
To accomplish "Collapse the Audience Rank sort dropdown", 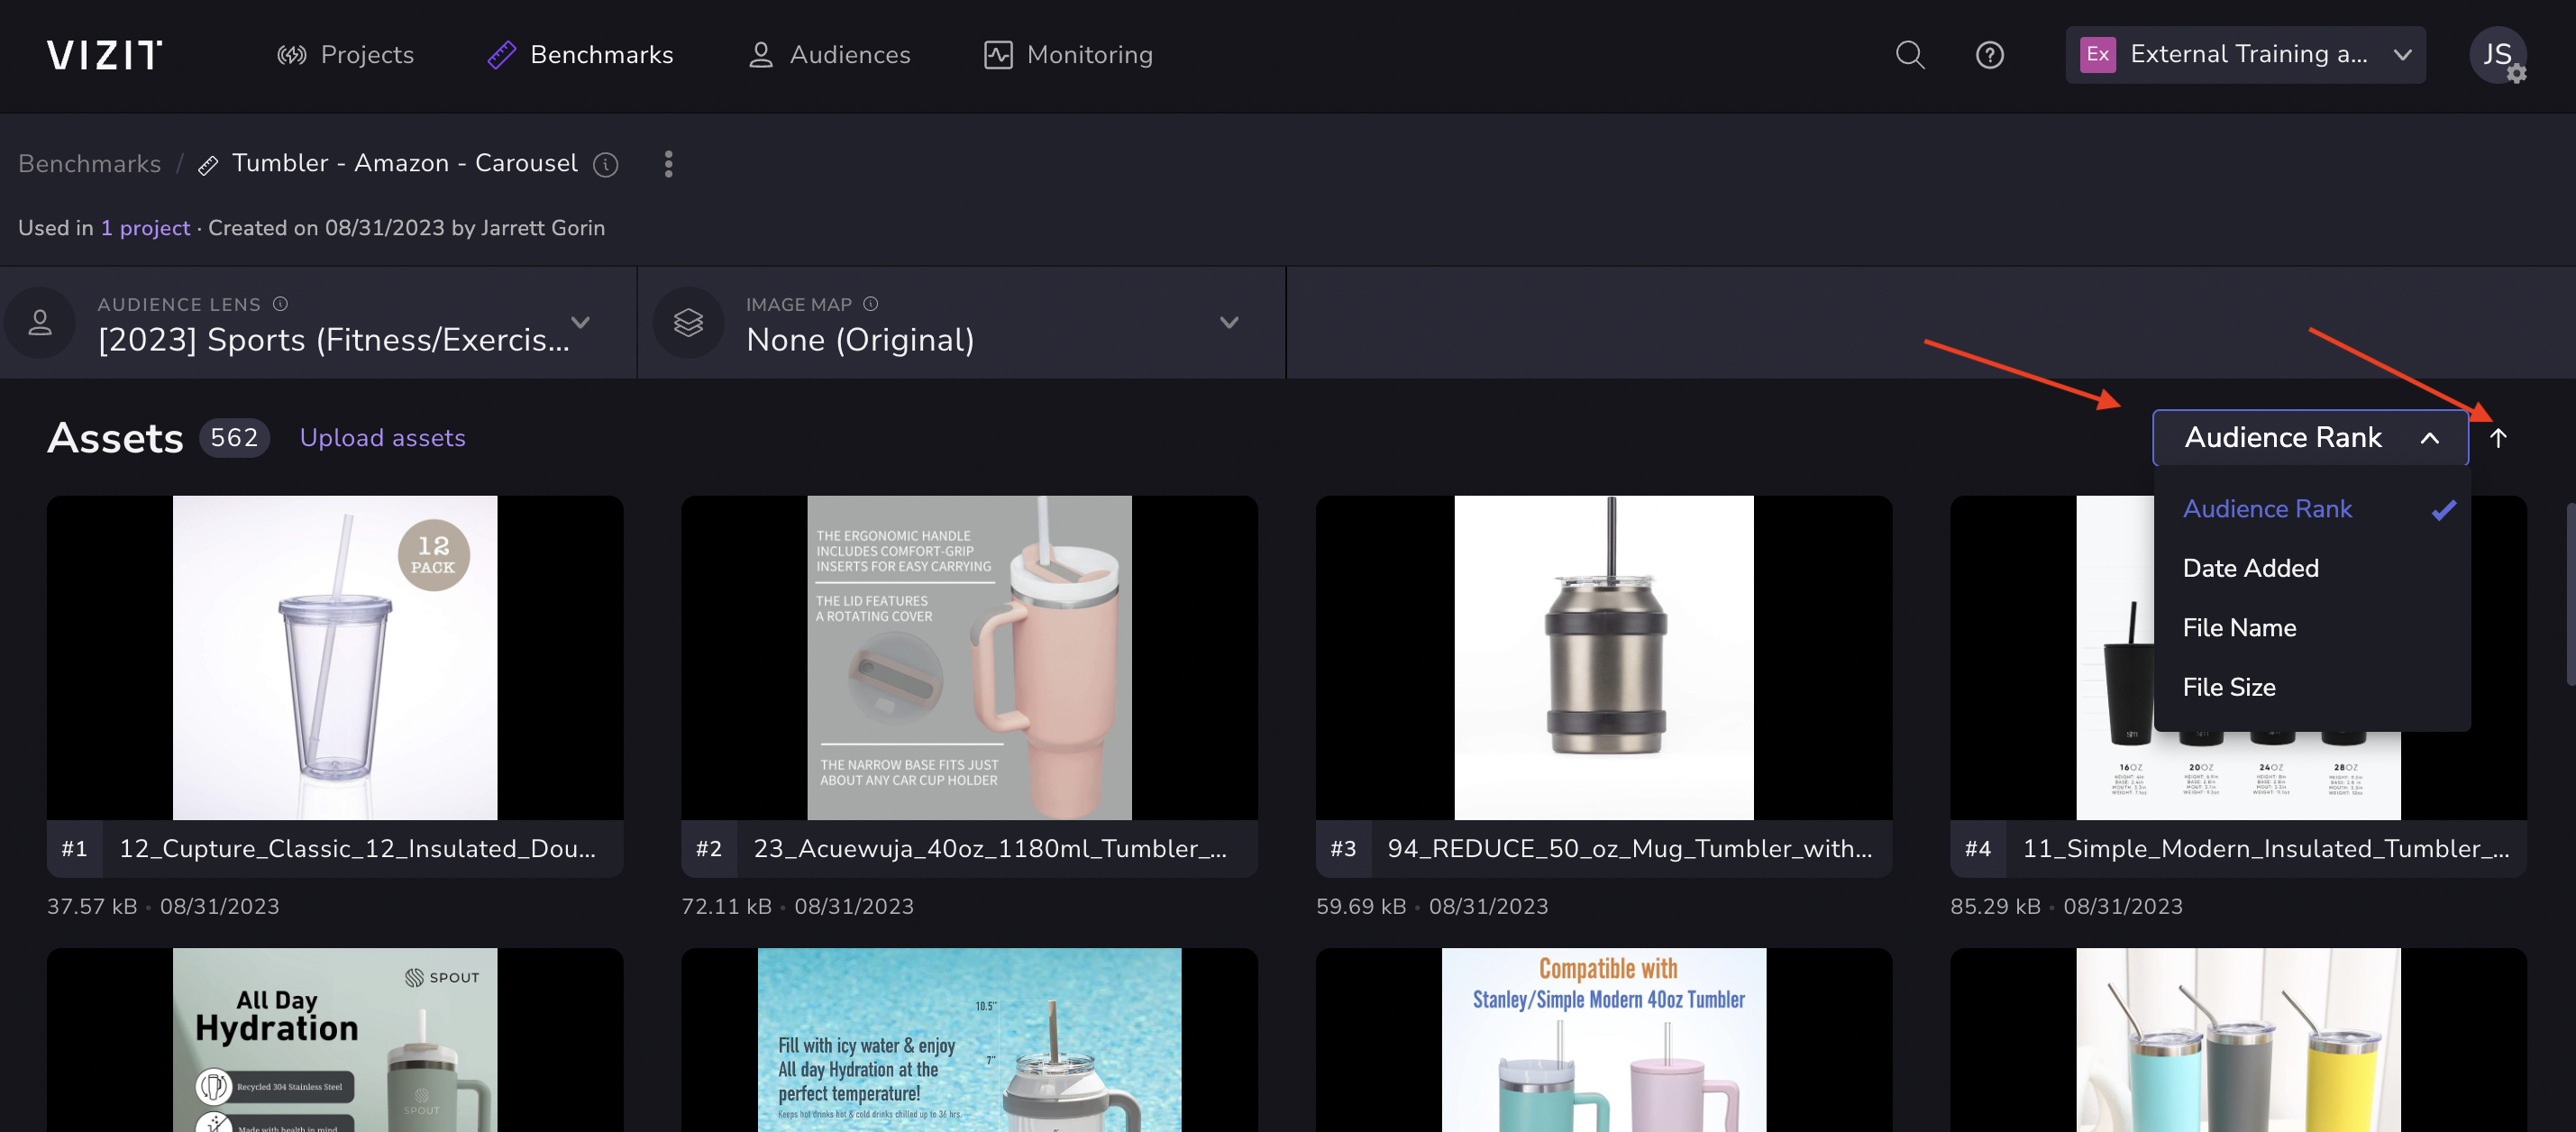I will [2309, 438].
